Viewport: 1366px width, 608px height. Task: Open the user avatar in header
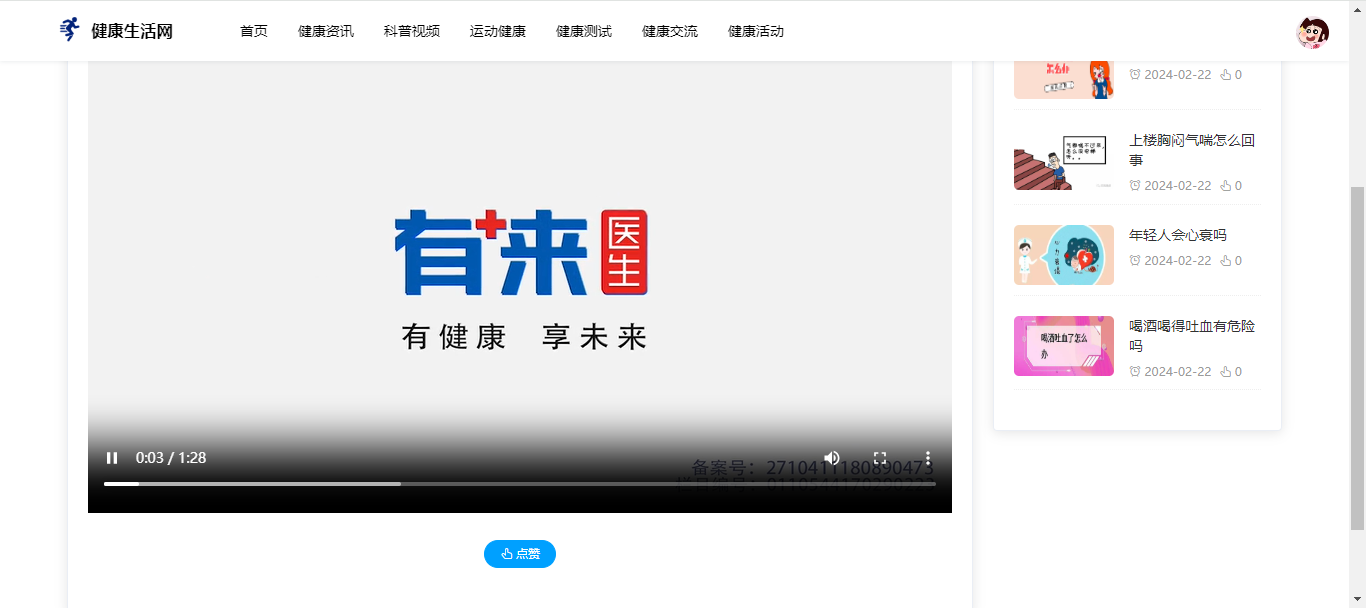[1312, 33]
